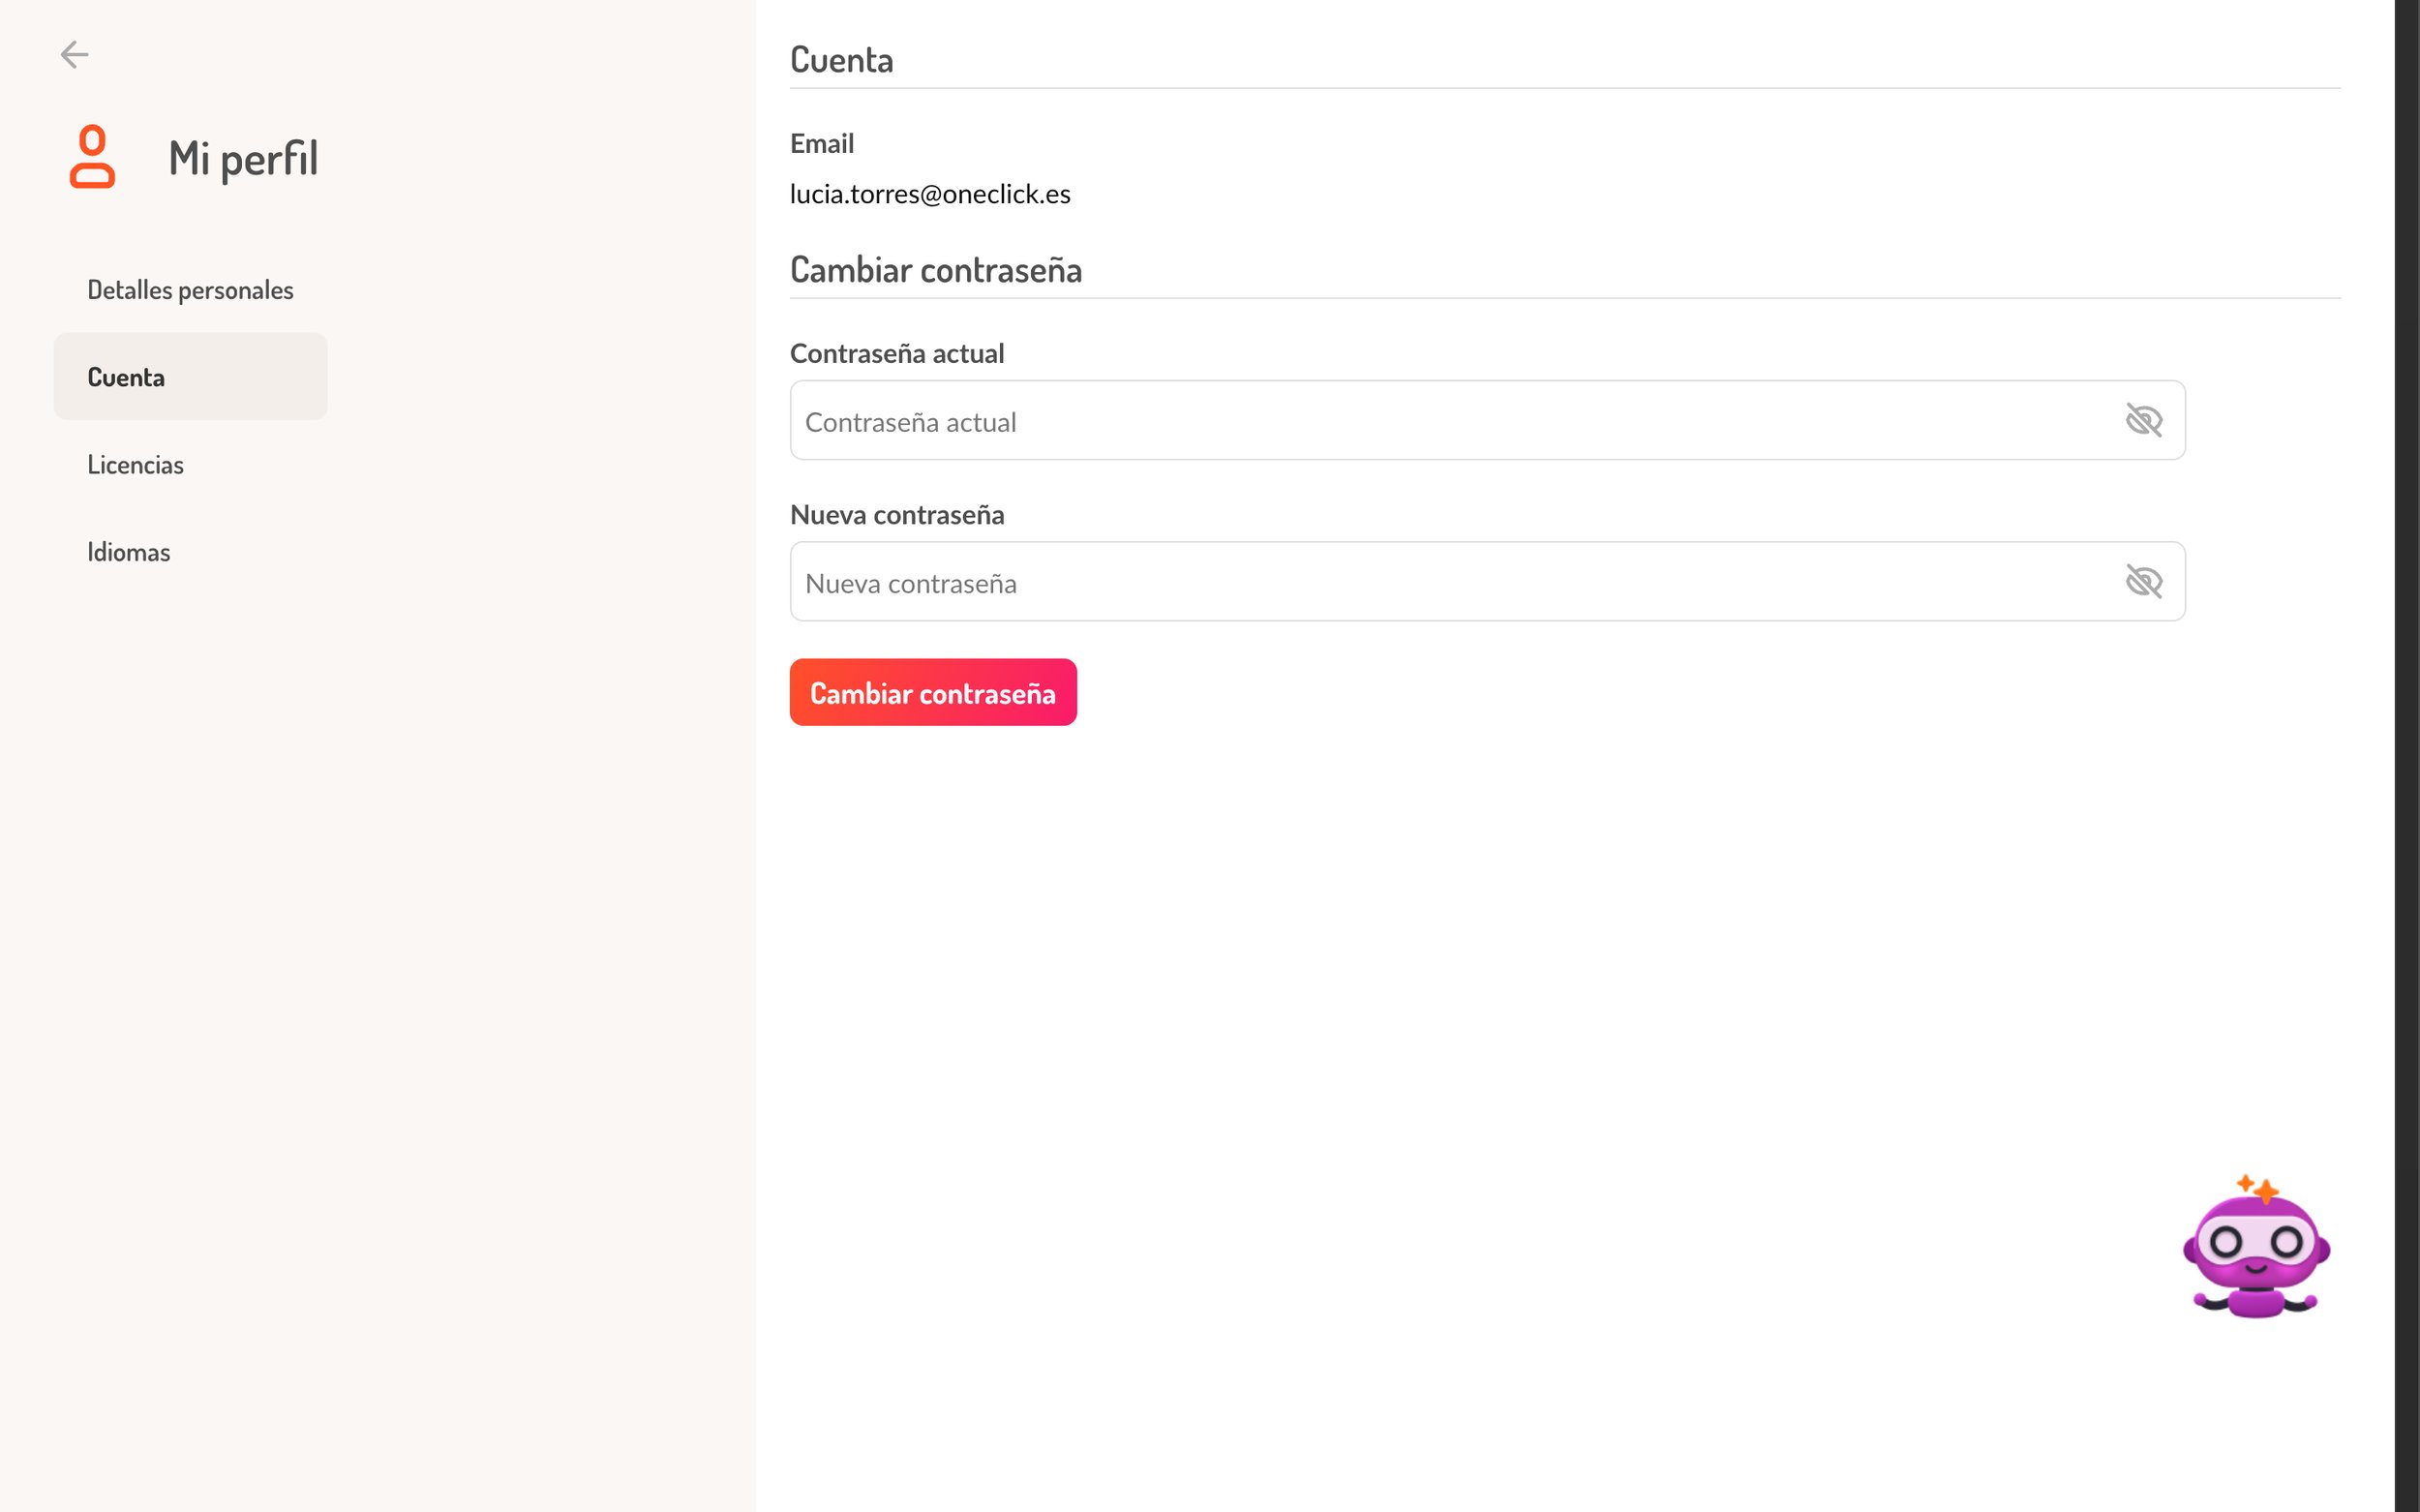This screenshot has height=1512, width=2420.
Task: Toggle visibility of the Nueva contraseña field
Action: (x=2144, y=581)
